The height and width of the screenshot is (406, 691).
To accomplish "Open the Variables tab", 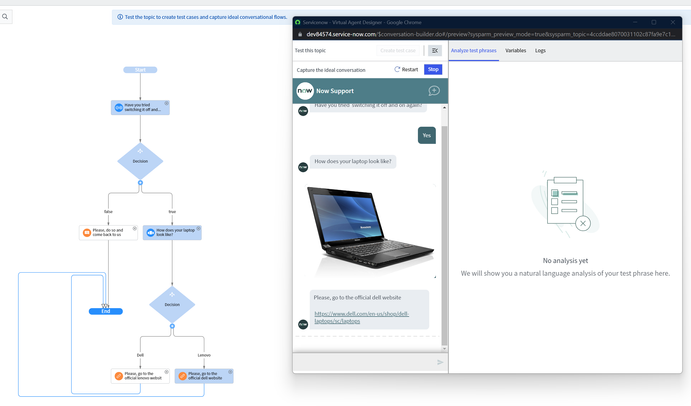I will point(516,51).
